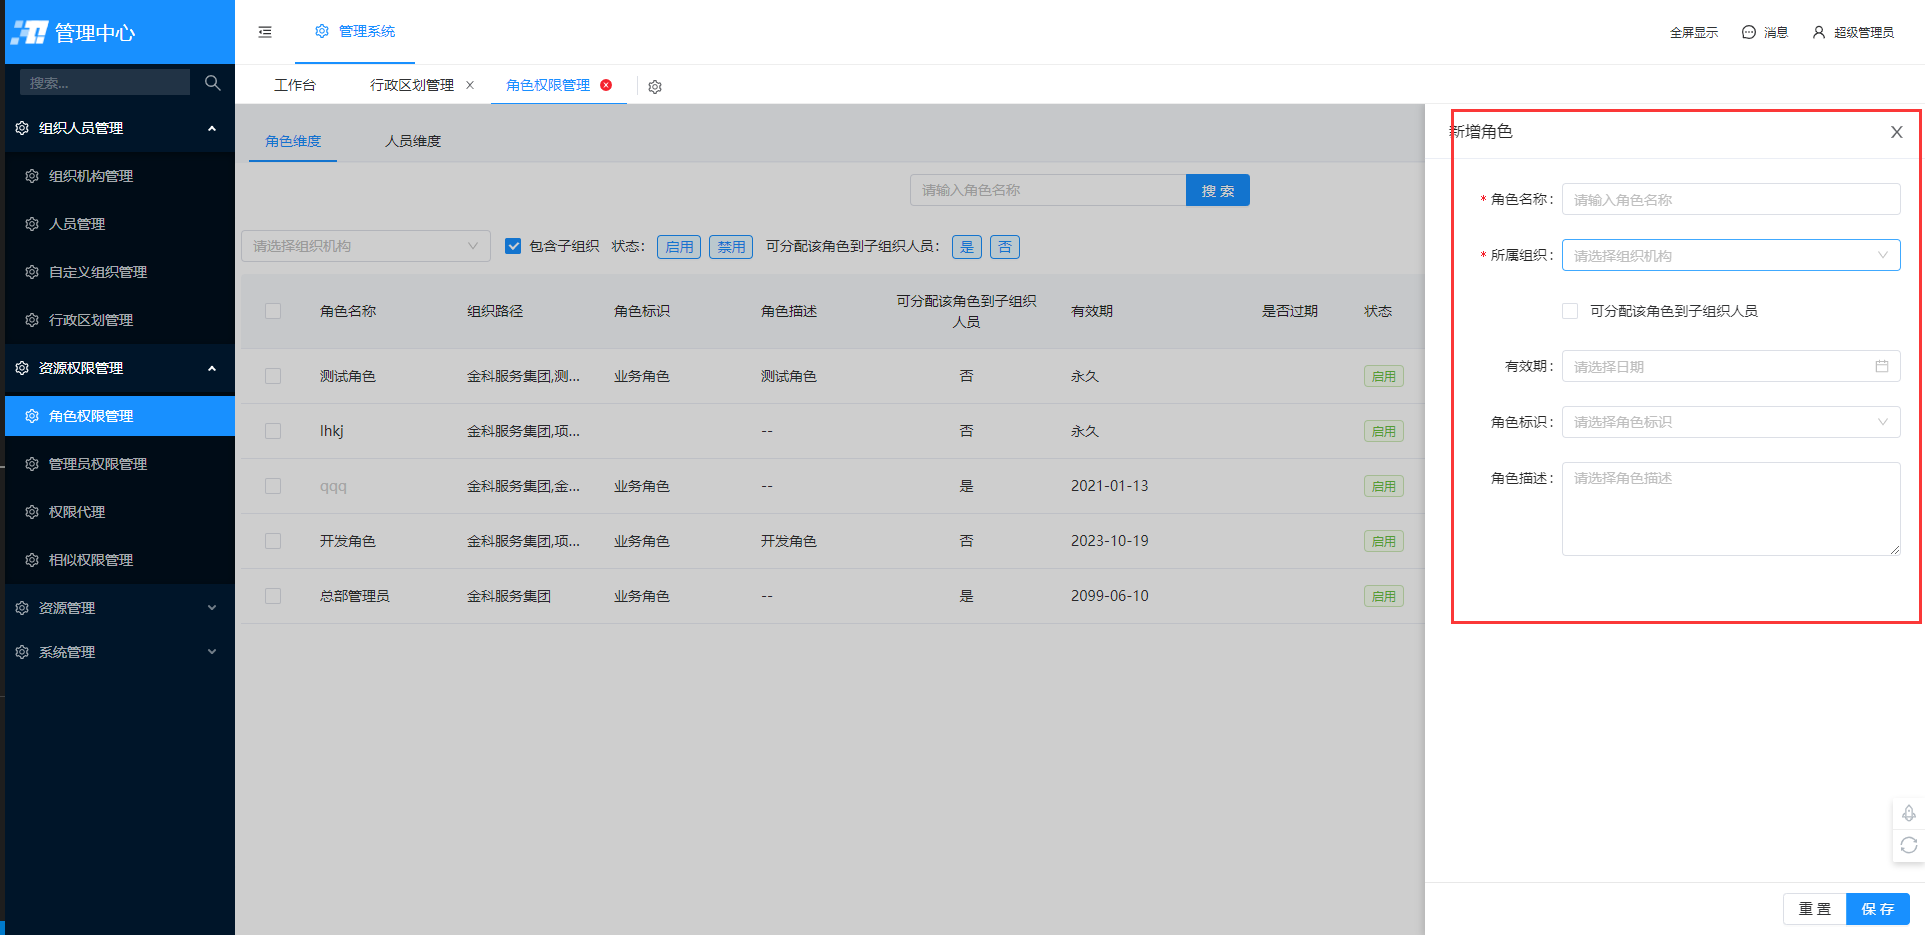Viewport: 1925px width, 935px height.
Task: Open 相似权限管理 menu item
Action: pyautogui.click(x=120, y=560)
